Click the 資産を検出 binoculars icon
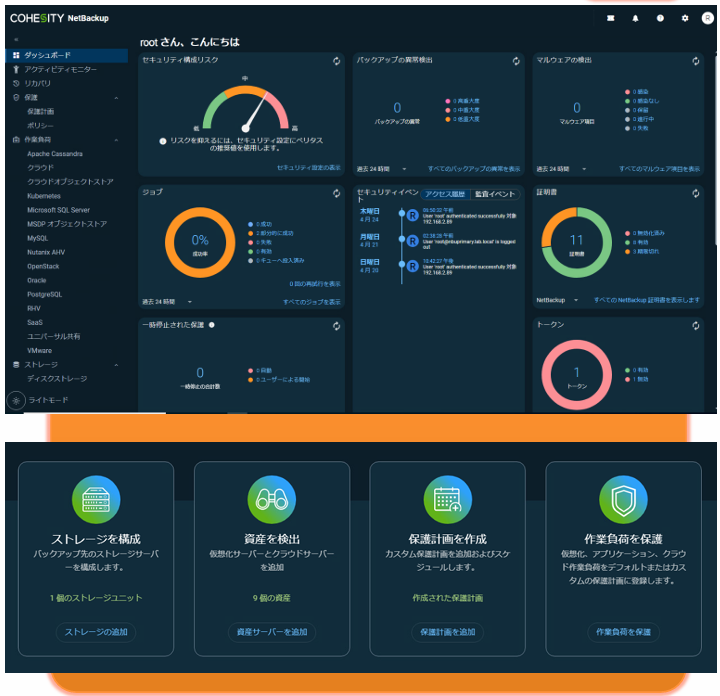Image resolution: width=720 pixels, height=696 pixels. [x=272, y=500]
